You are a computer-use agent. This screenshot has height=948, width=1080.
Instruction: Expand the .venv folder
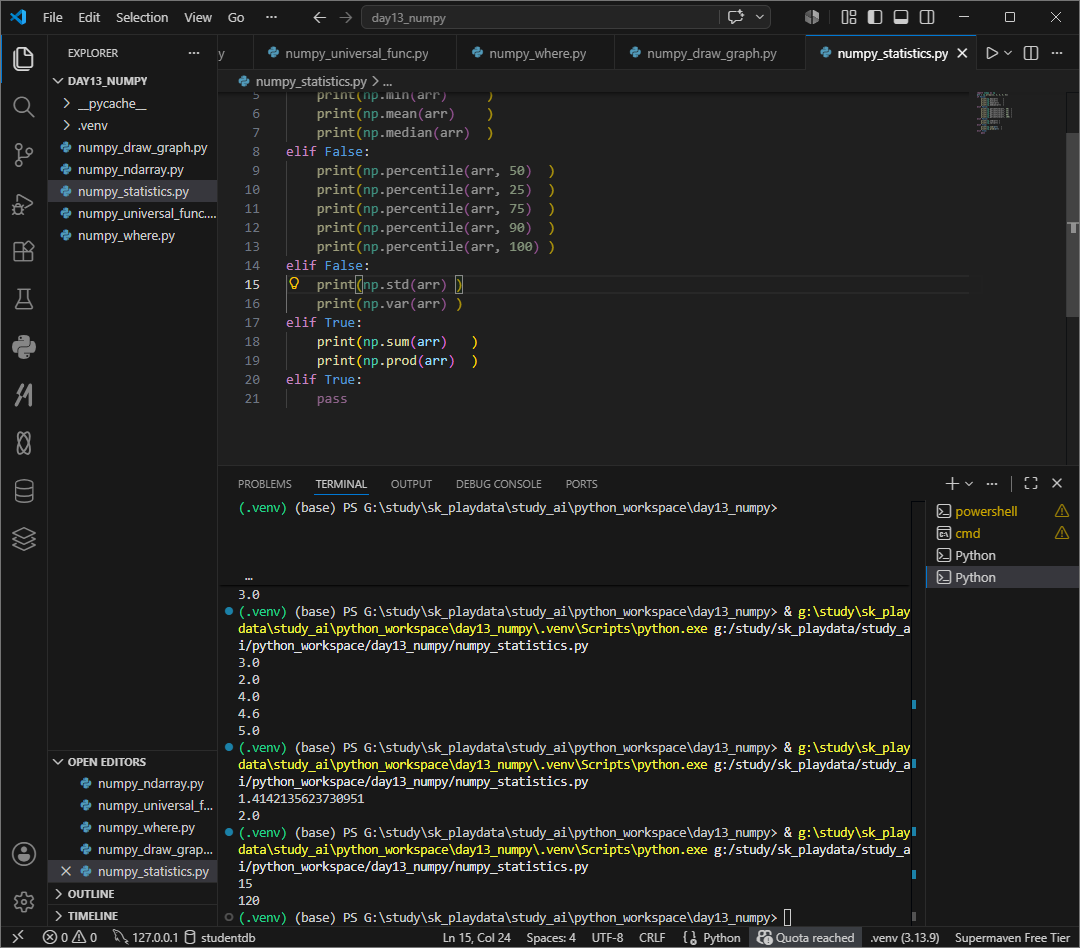tap(132, 125)
